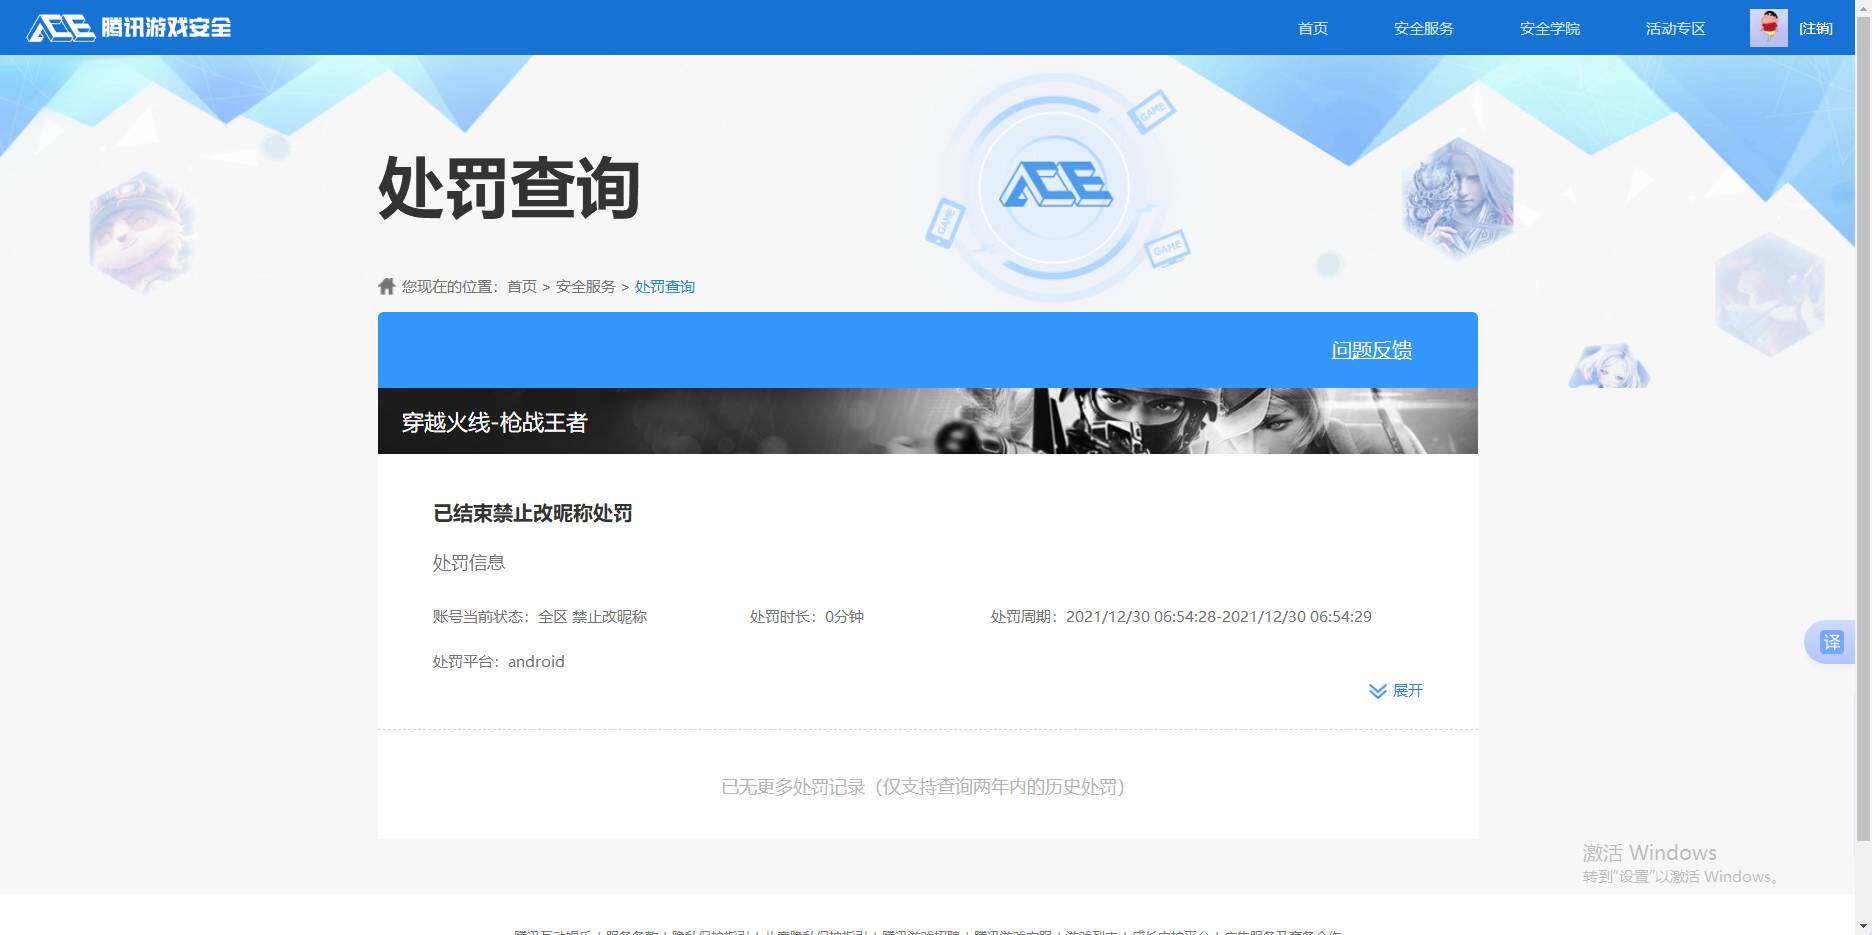Image resolution: width=1872 pixels, height=935 pixels.
Task: Open the 活动专区 menu item
Action: point(1675,28)
